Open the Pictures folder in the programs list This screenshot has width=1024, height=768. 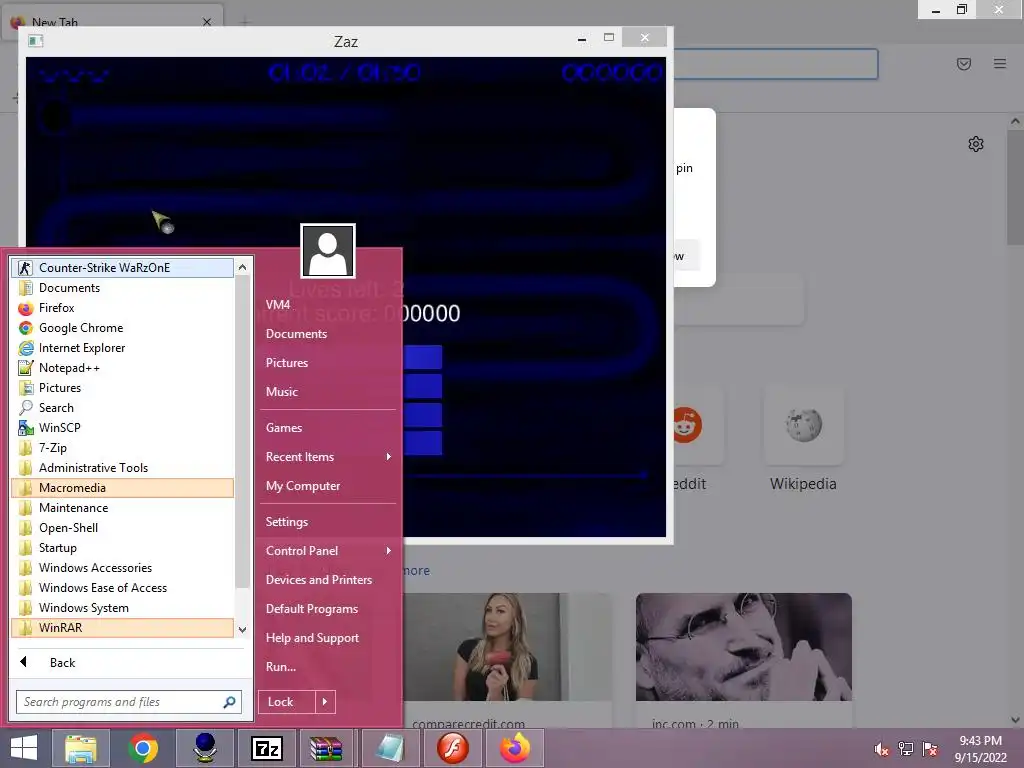click(122, 388)
